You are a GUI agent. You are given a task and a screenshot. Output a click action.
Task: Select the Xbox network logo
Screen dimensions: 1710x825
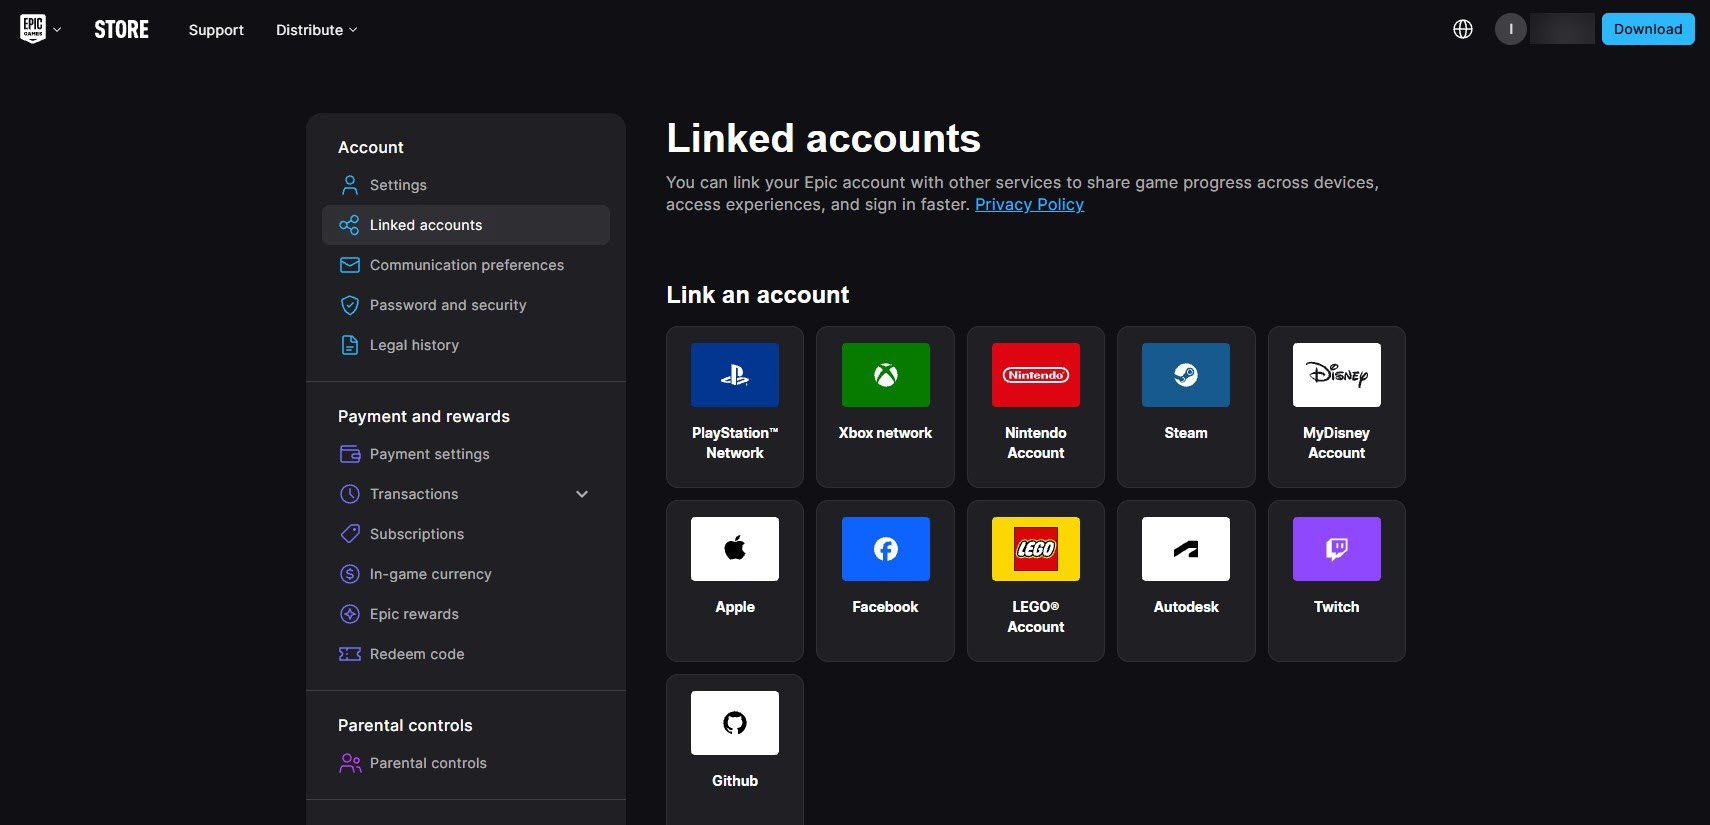point(886,375)
